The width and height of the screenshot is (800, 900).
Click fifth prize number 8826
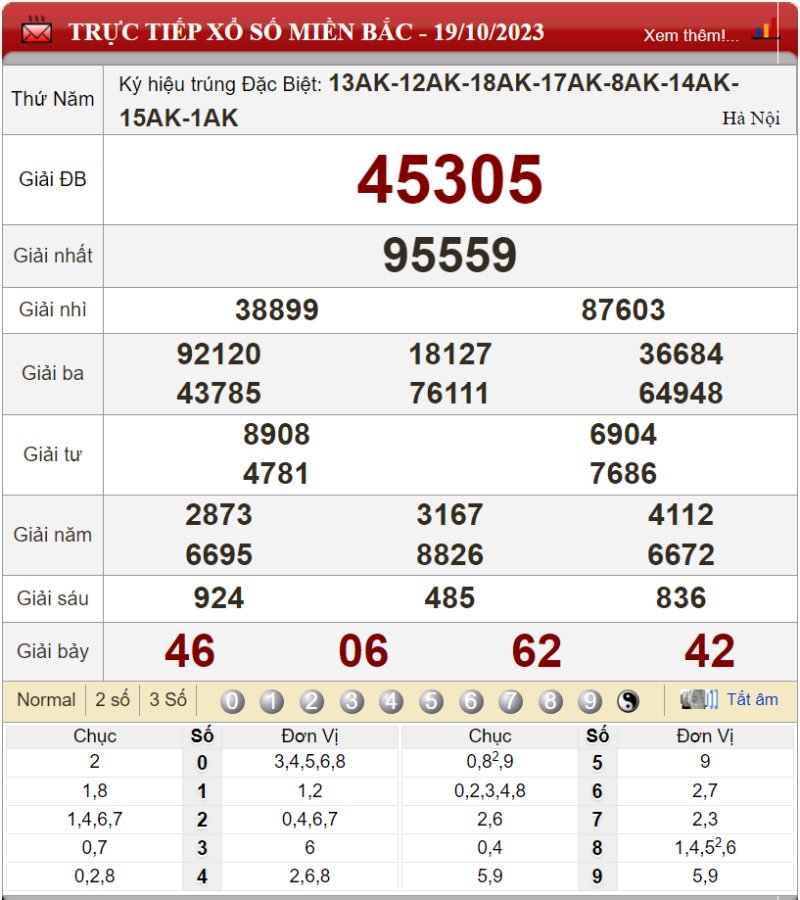(450, 554)
